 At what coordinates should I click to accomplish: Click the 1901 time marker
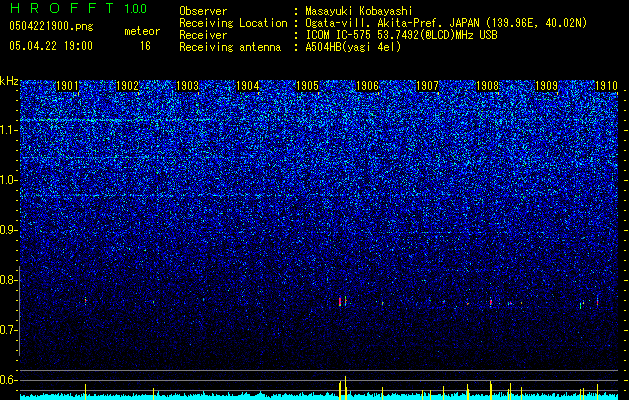click(x=67, y=86)
